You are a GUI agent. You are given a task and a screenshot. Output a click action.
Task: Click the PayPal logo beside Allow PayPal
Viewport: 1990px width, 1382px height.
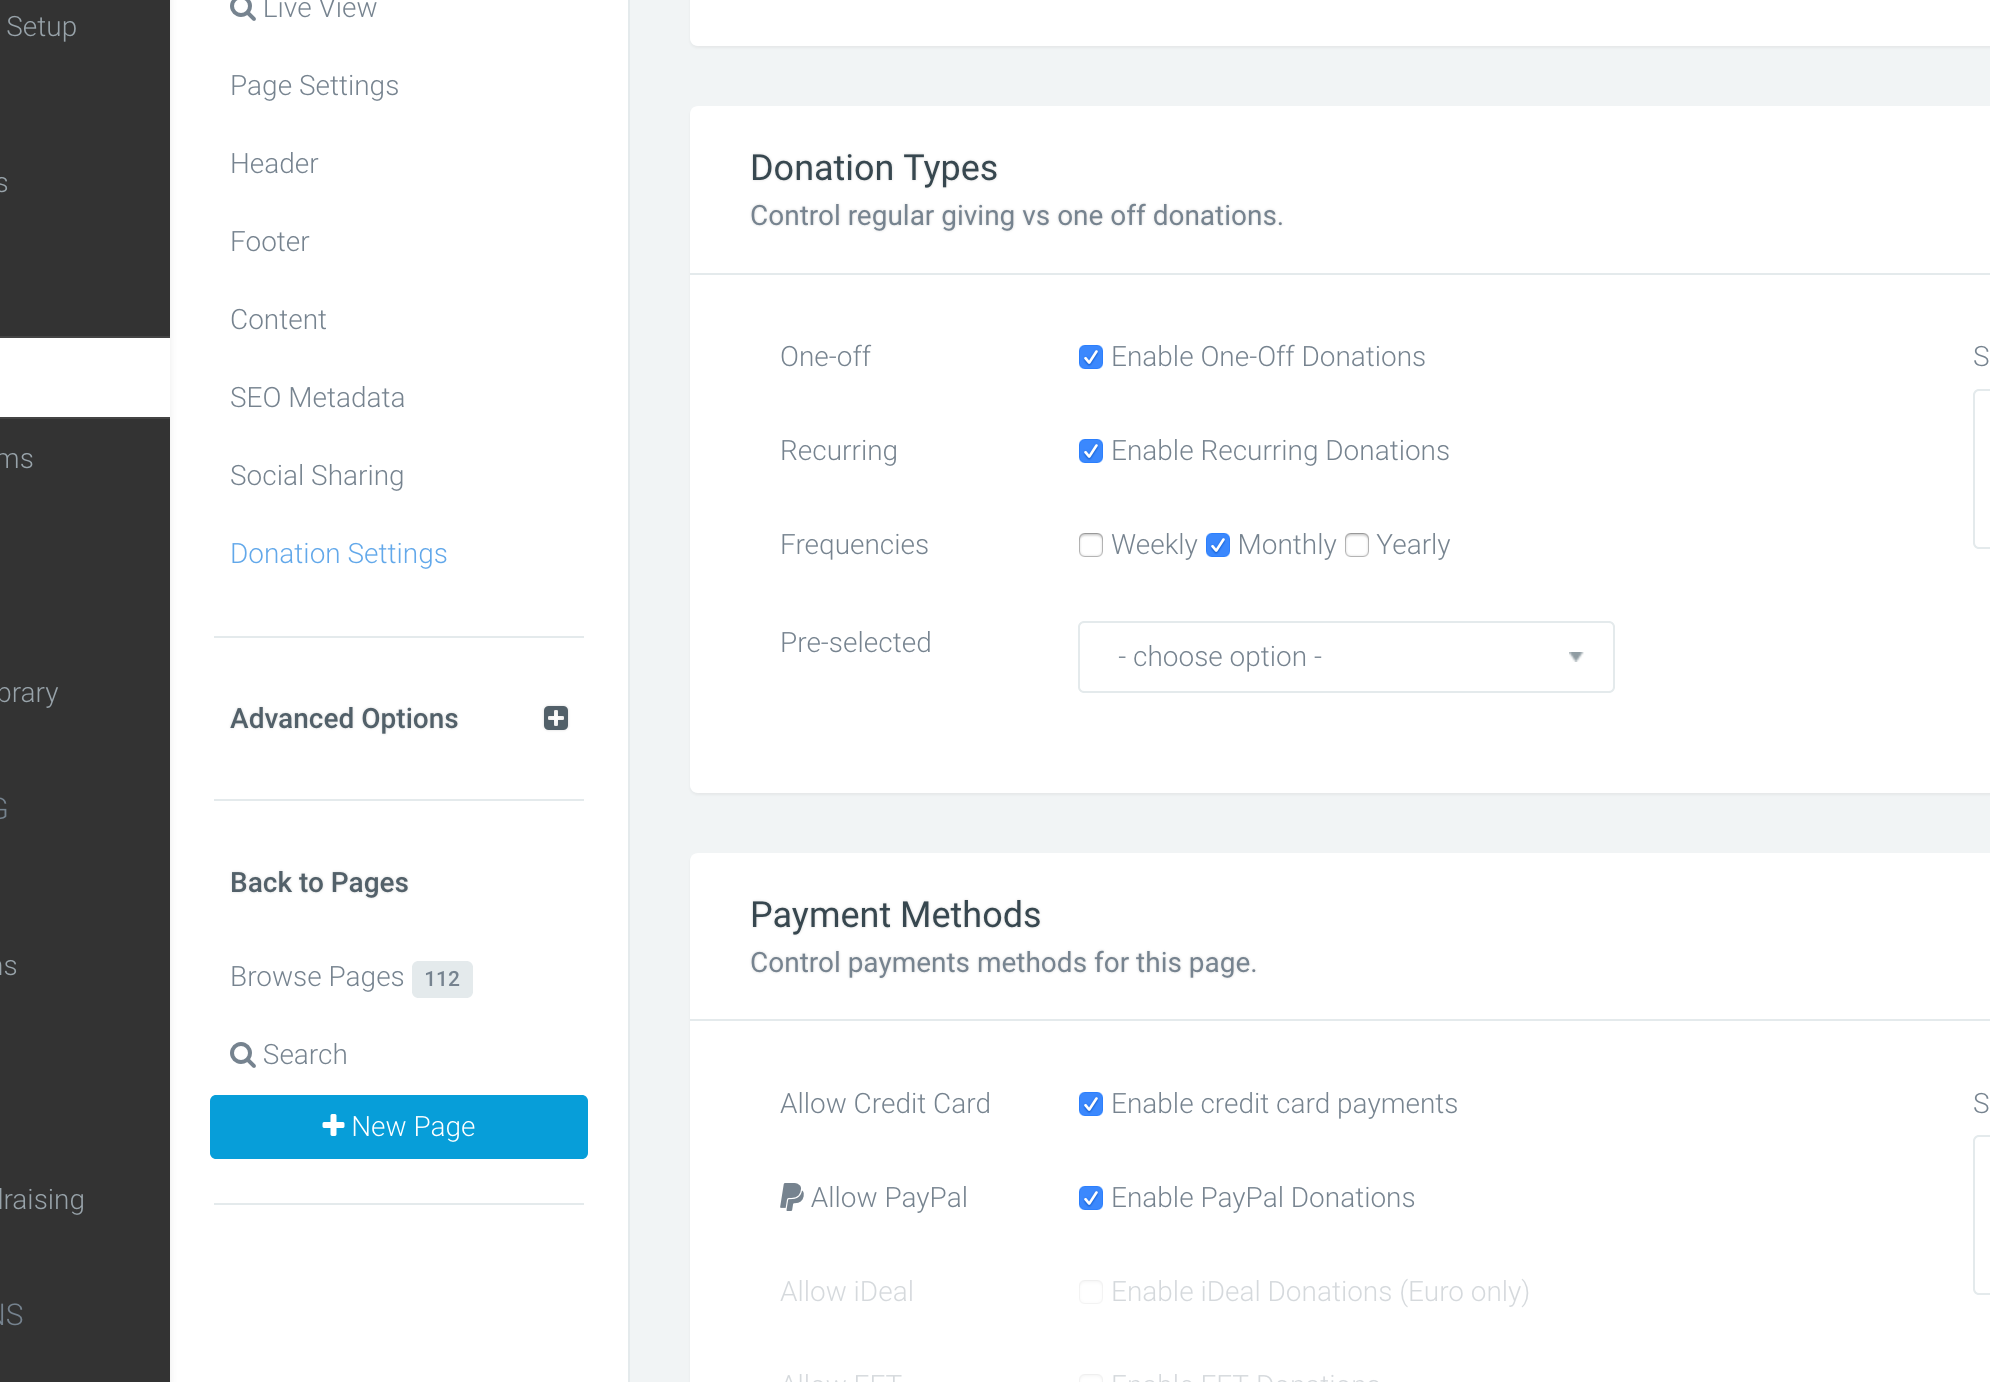pyautogui.click(x=789, y=1196)
